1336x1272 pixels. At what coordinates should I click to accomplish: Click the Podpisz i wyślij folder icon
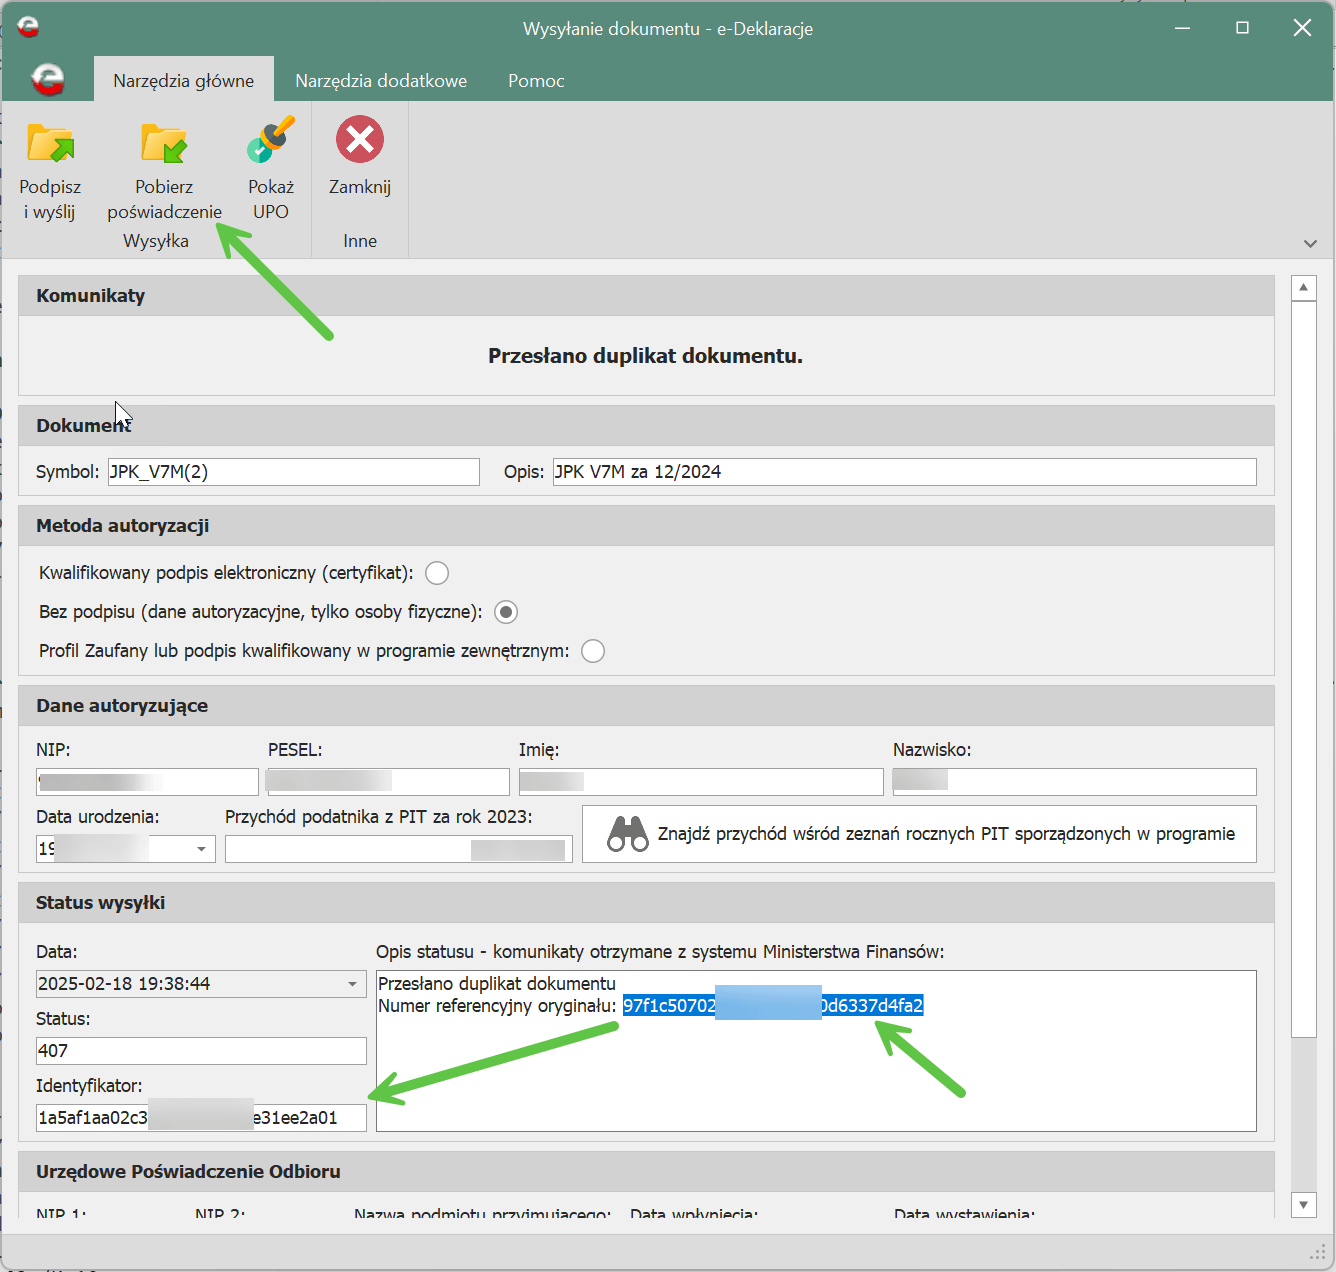(x=50, y=143)
